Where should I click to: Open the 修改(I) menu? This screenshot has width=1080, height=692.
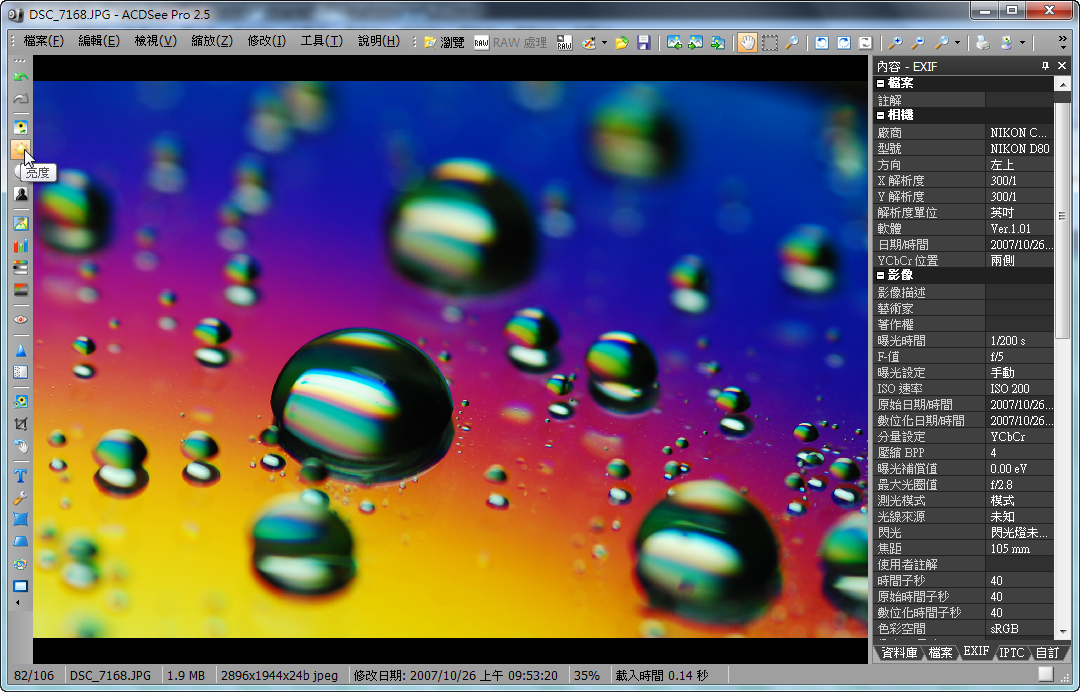coord(266,41)
